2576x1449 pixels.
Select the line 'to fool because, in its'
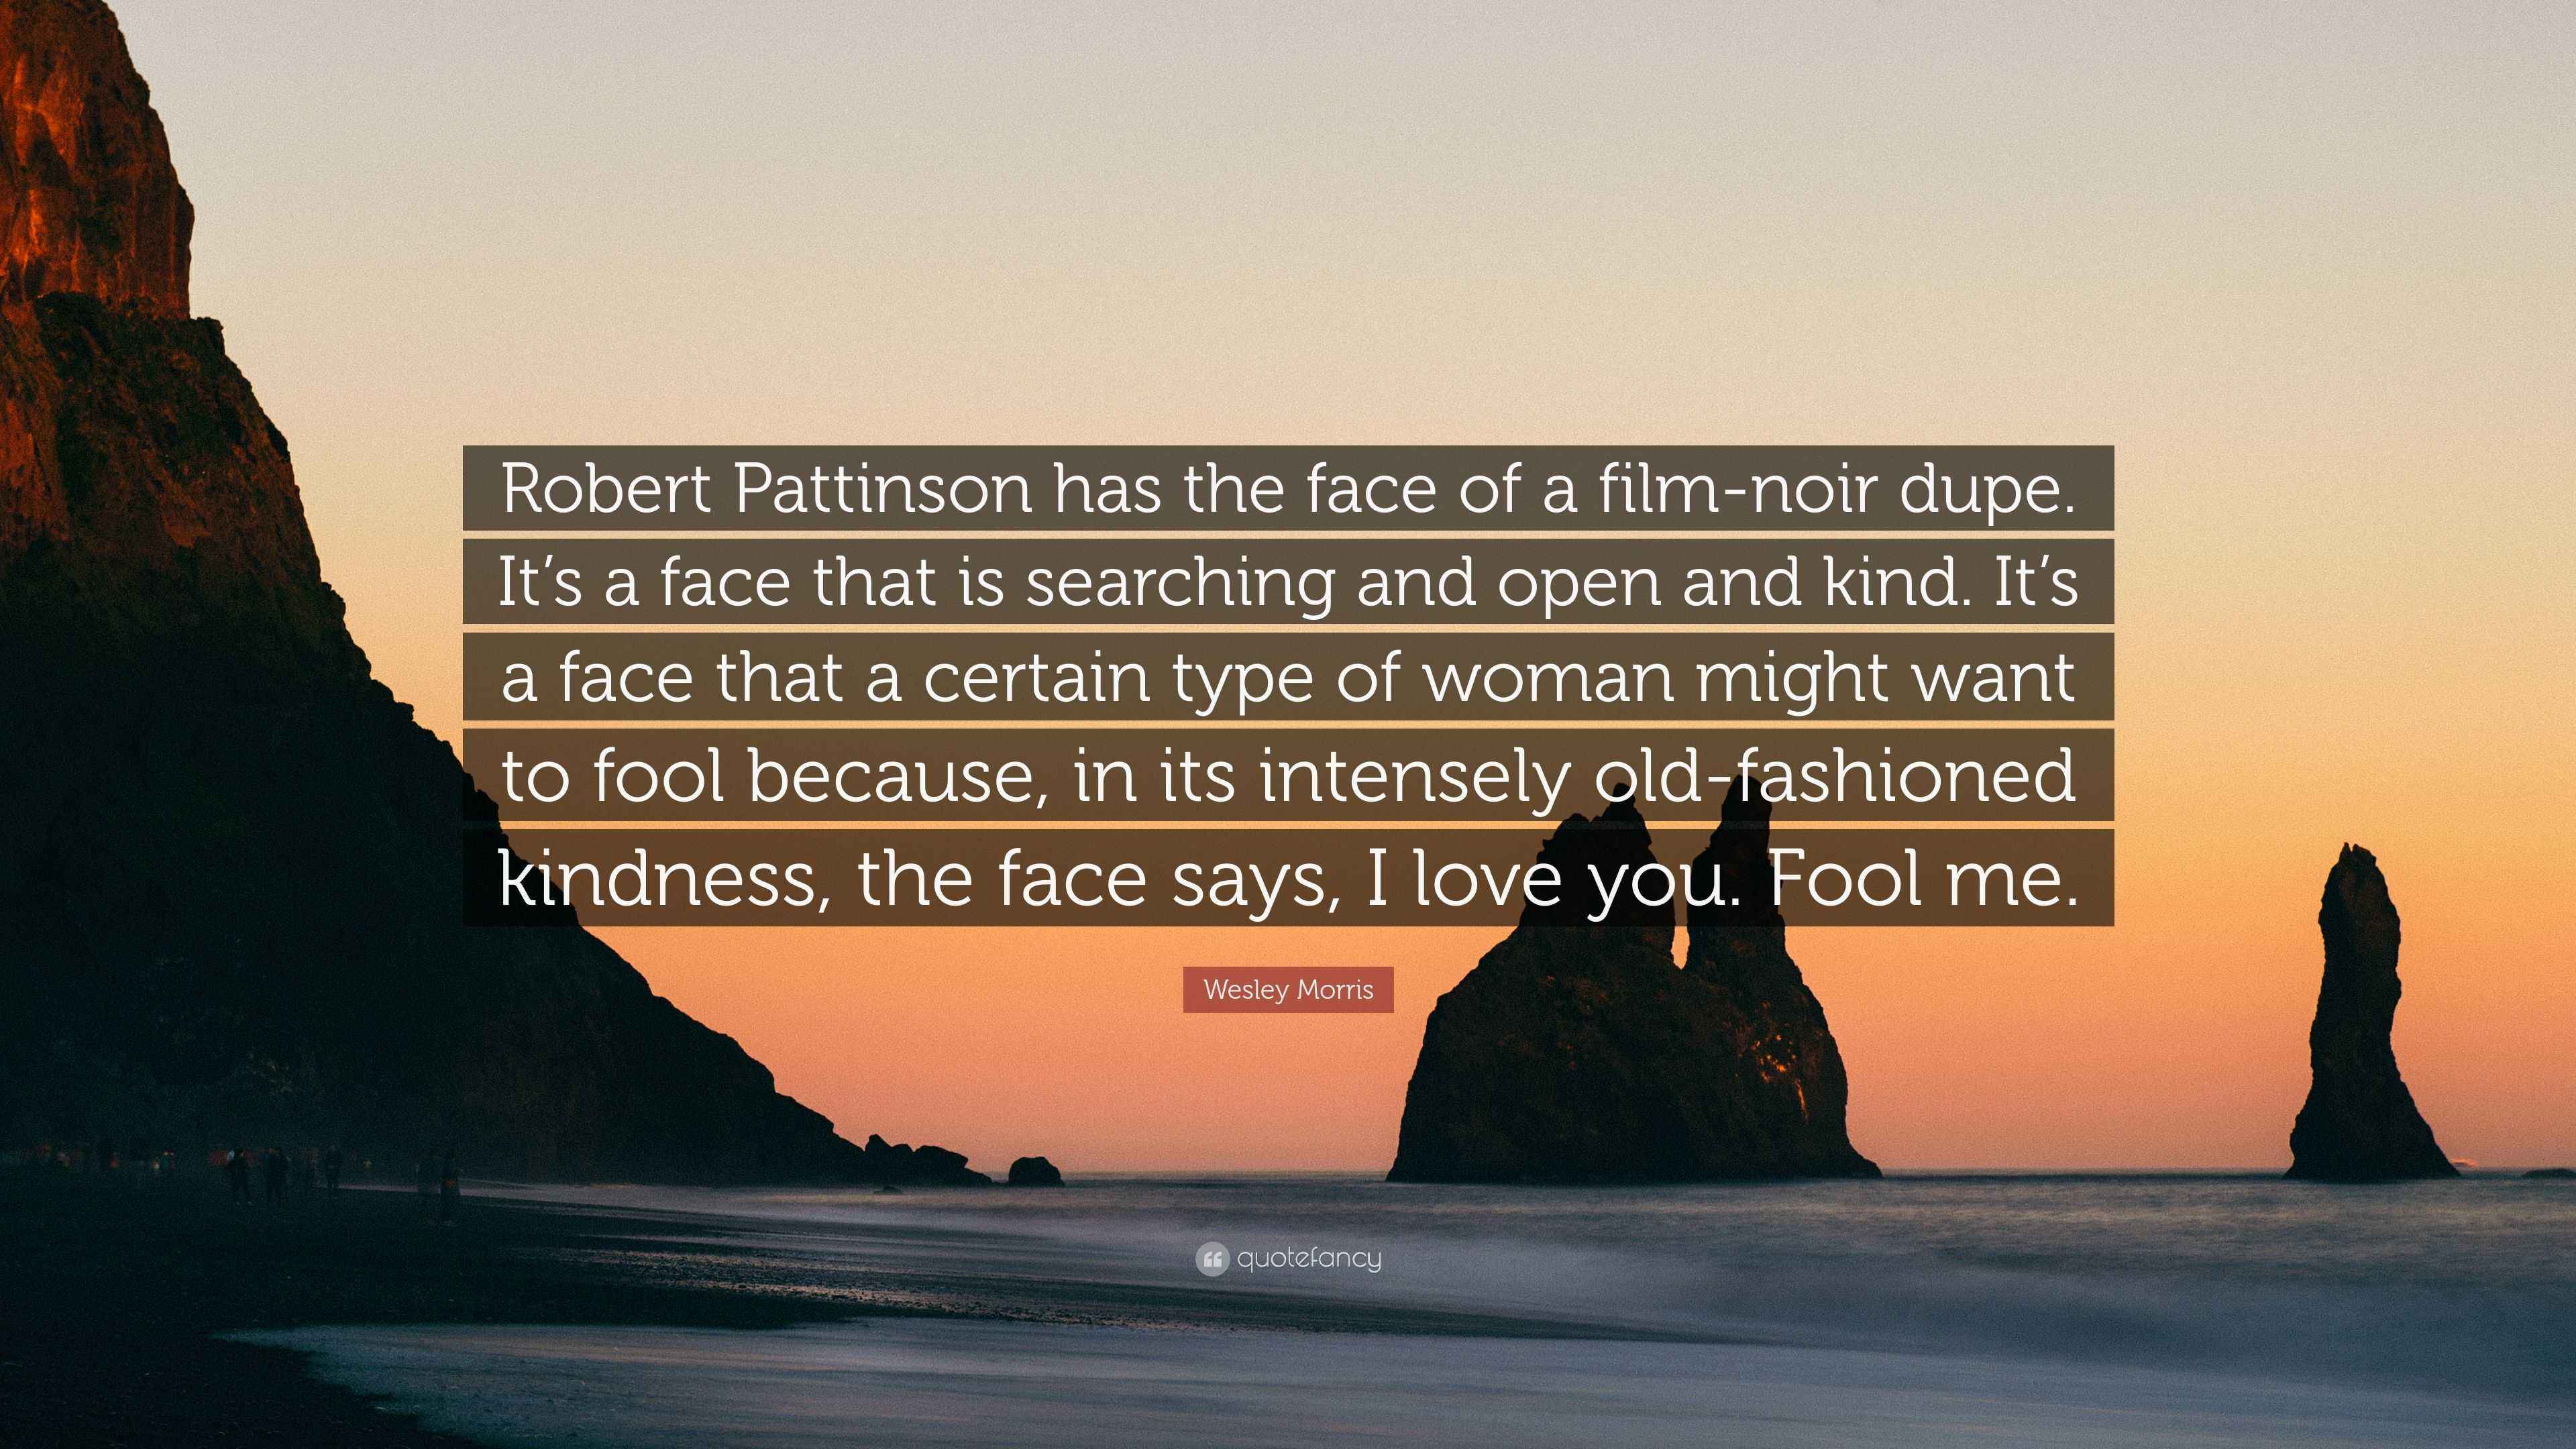1288,775
